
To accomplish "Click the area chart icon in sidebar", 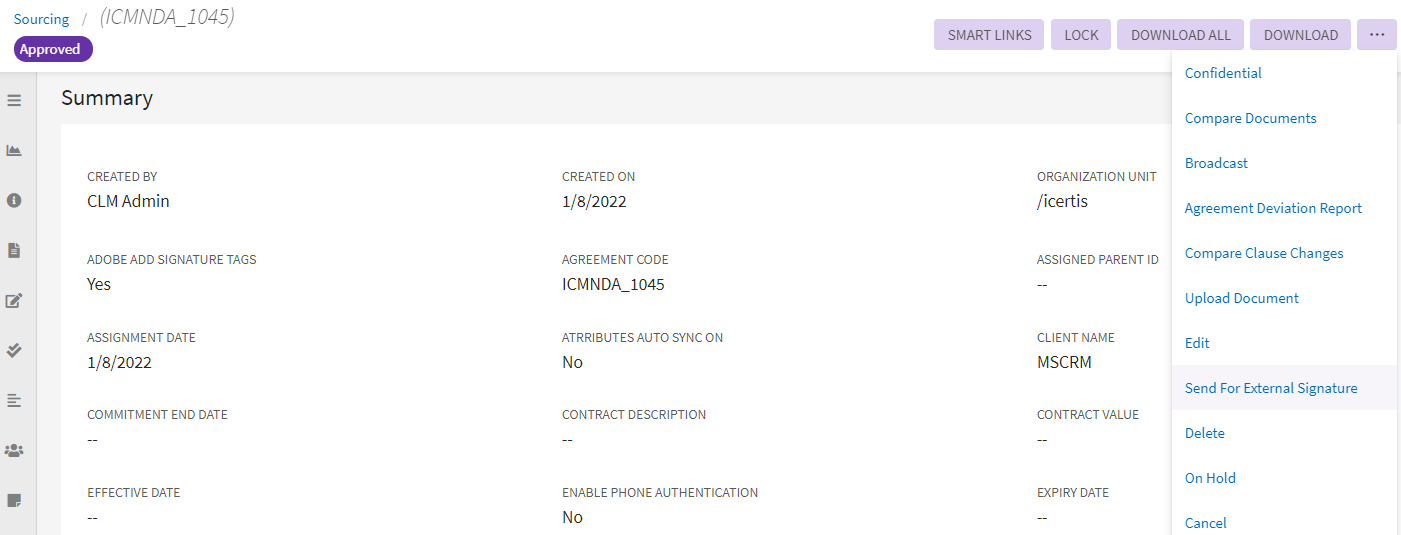I will (14, 151).
